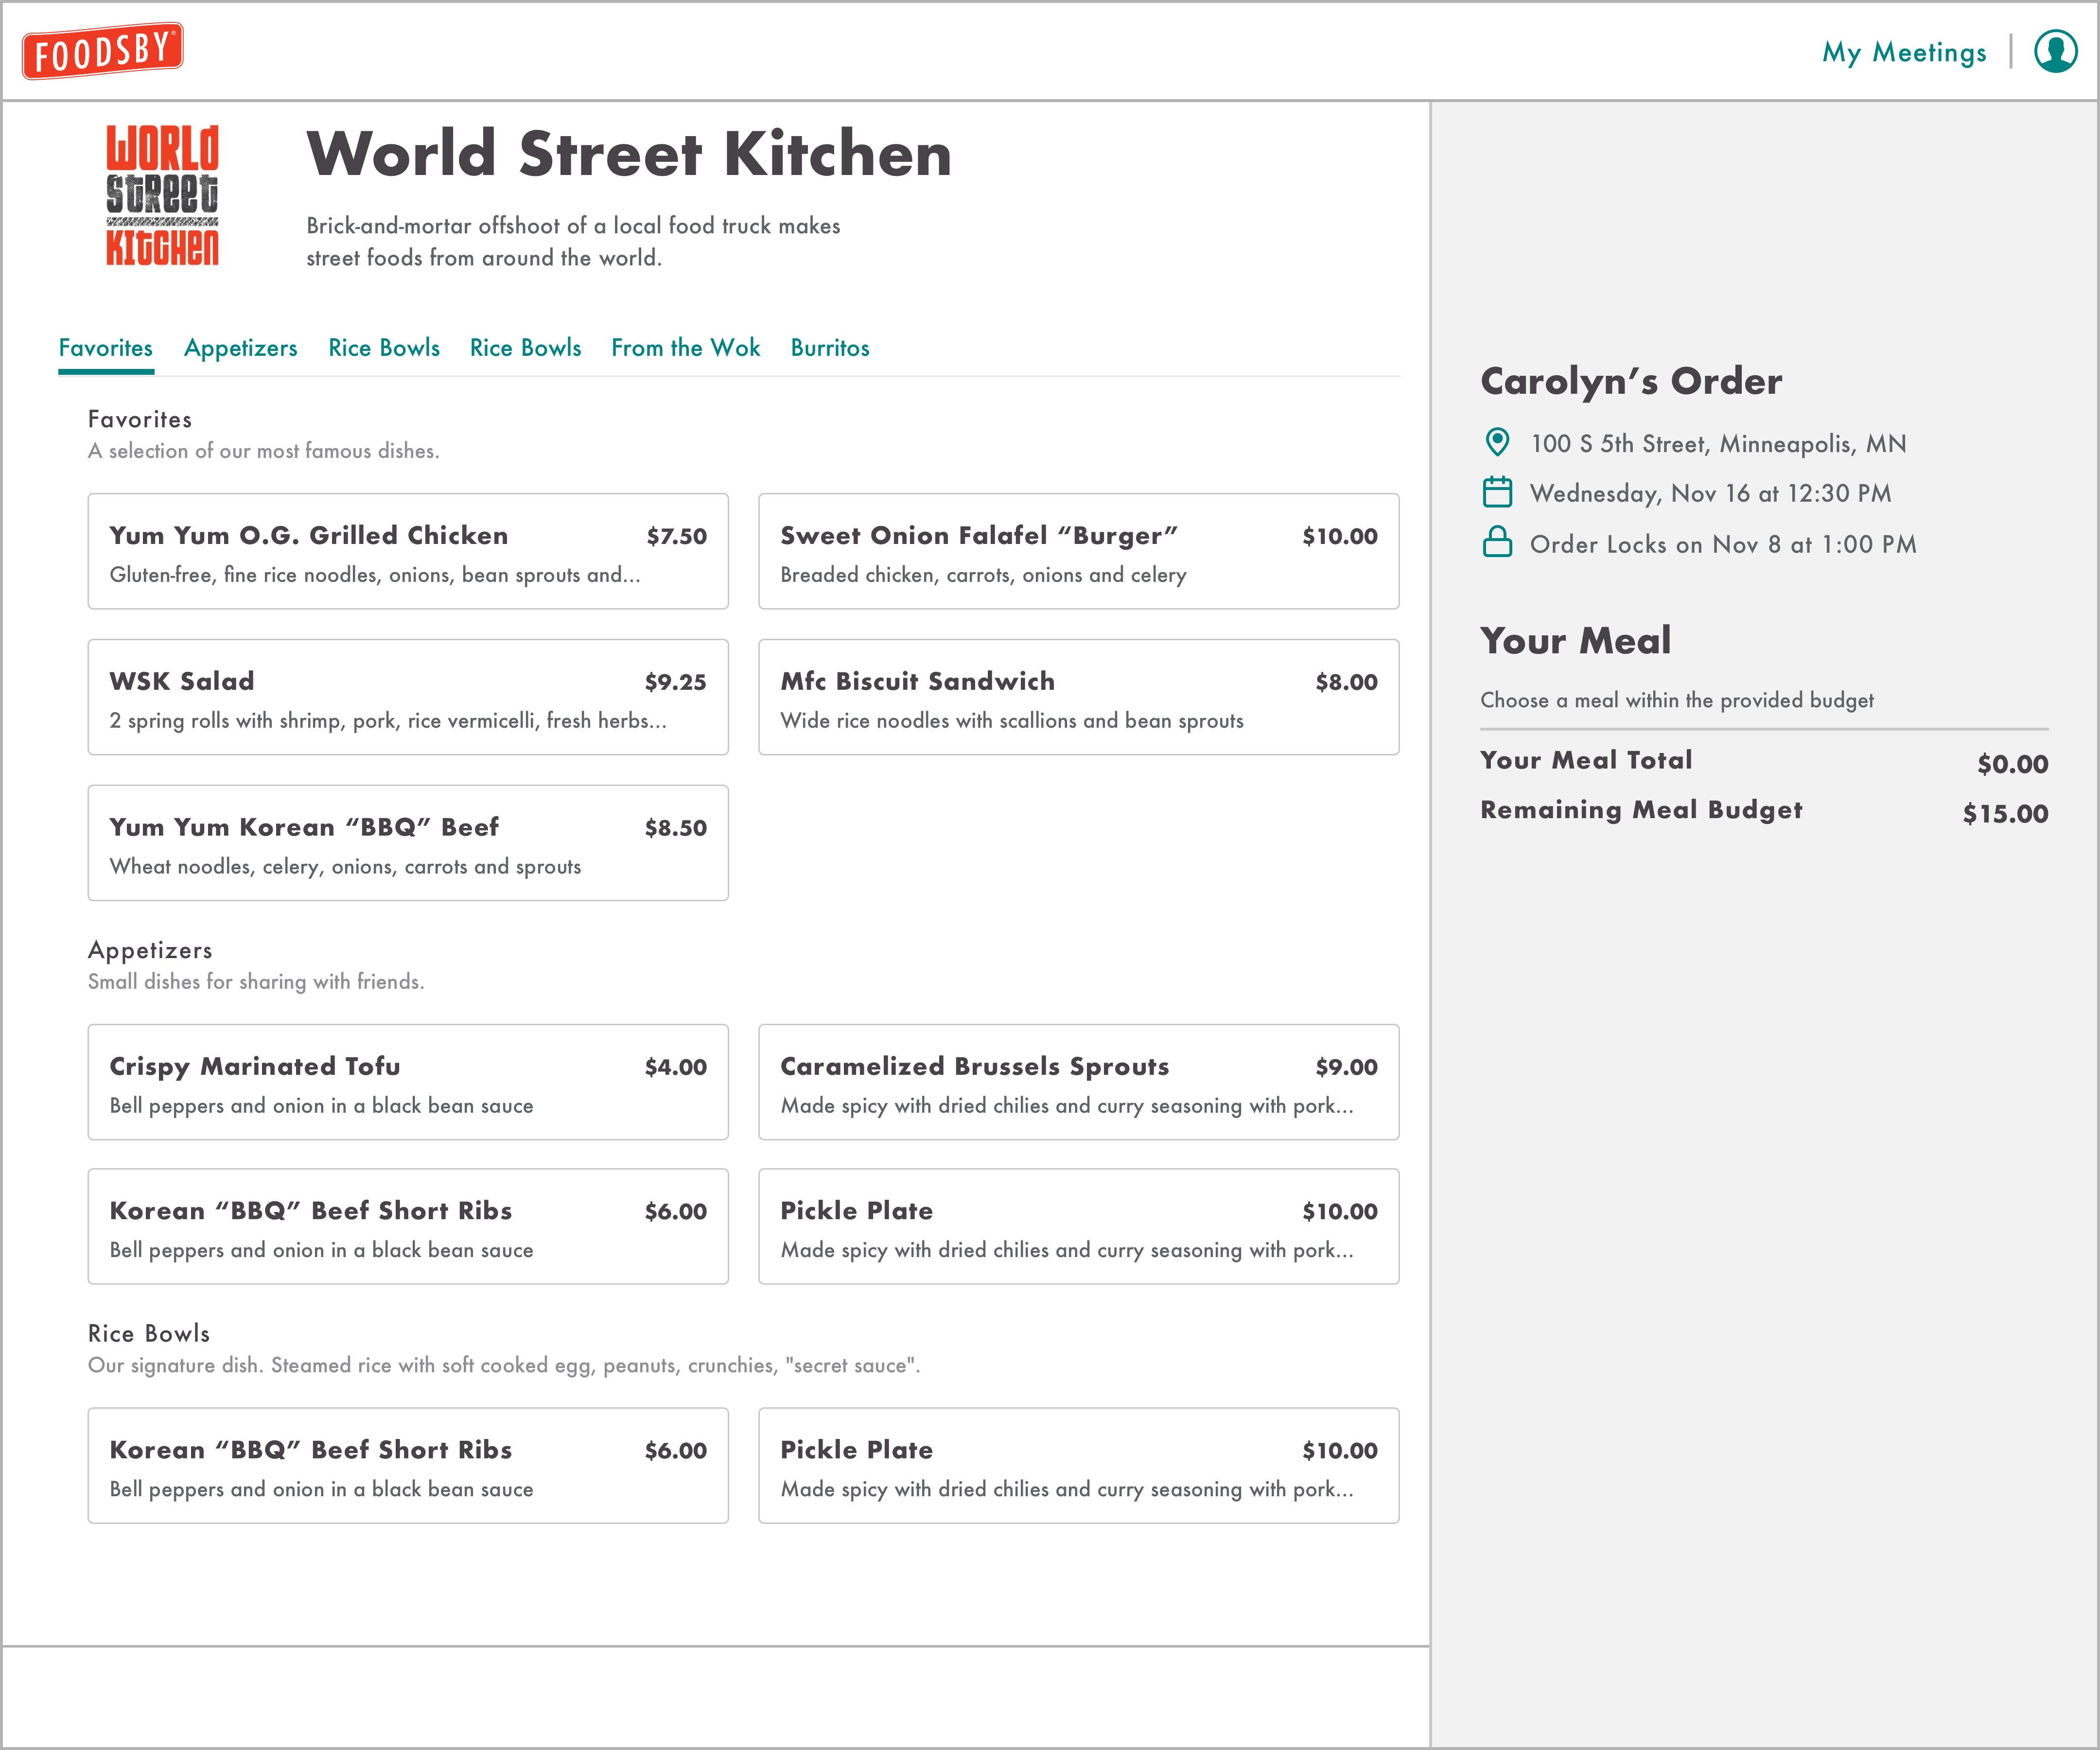Open My Meetings
The width and height of the screenshot is (2100, 1750).
[x=1904, y=51]
